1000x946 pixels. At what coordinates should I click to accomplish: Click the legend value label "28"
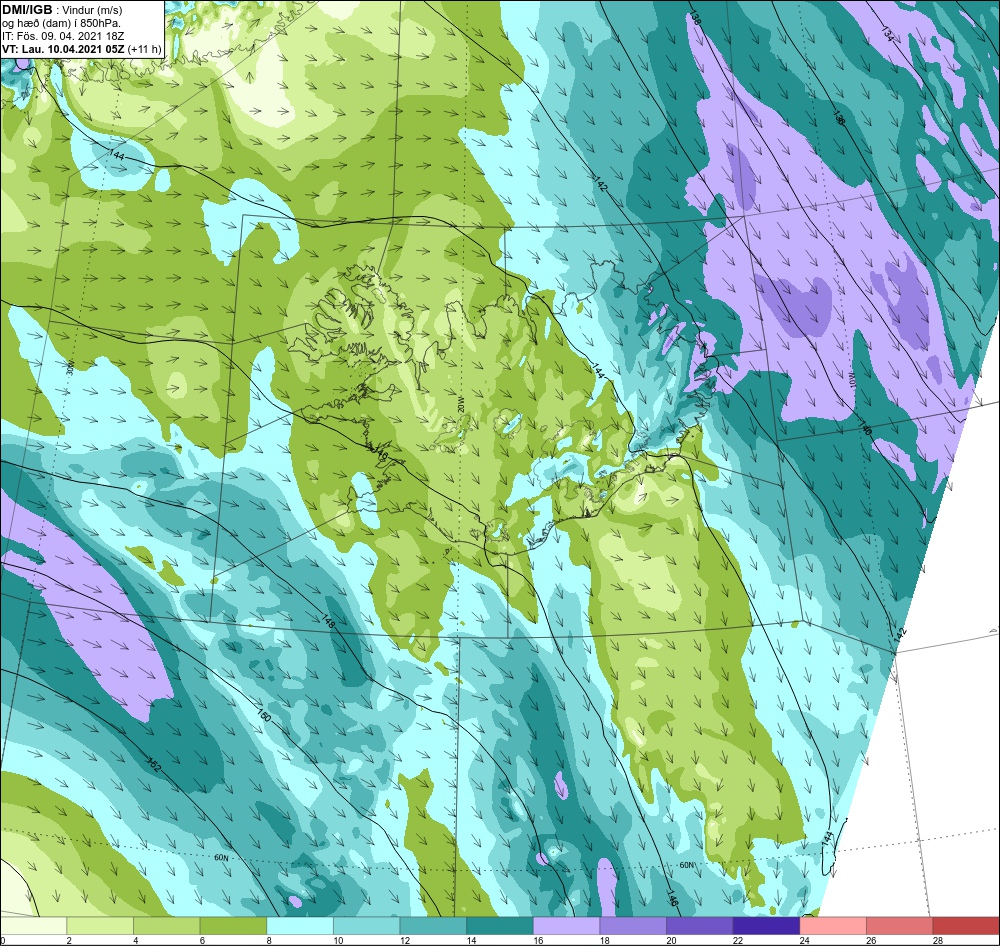tap(939, 940)
